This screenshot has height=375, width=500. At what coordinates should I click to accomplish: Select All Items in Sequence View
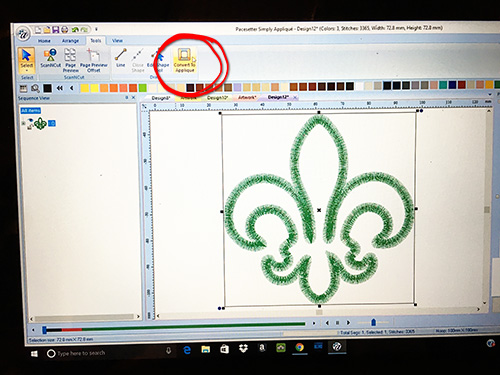pos(31,110)
